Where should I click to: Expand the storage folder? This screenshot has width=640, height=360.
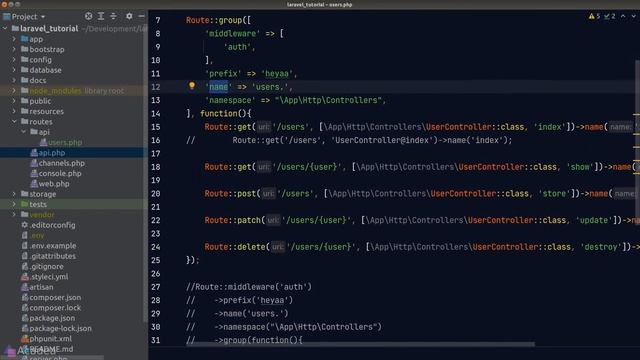pyautogui.click(x=14, y=194)
